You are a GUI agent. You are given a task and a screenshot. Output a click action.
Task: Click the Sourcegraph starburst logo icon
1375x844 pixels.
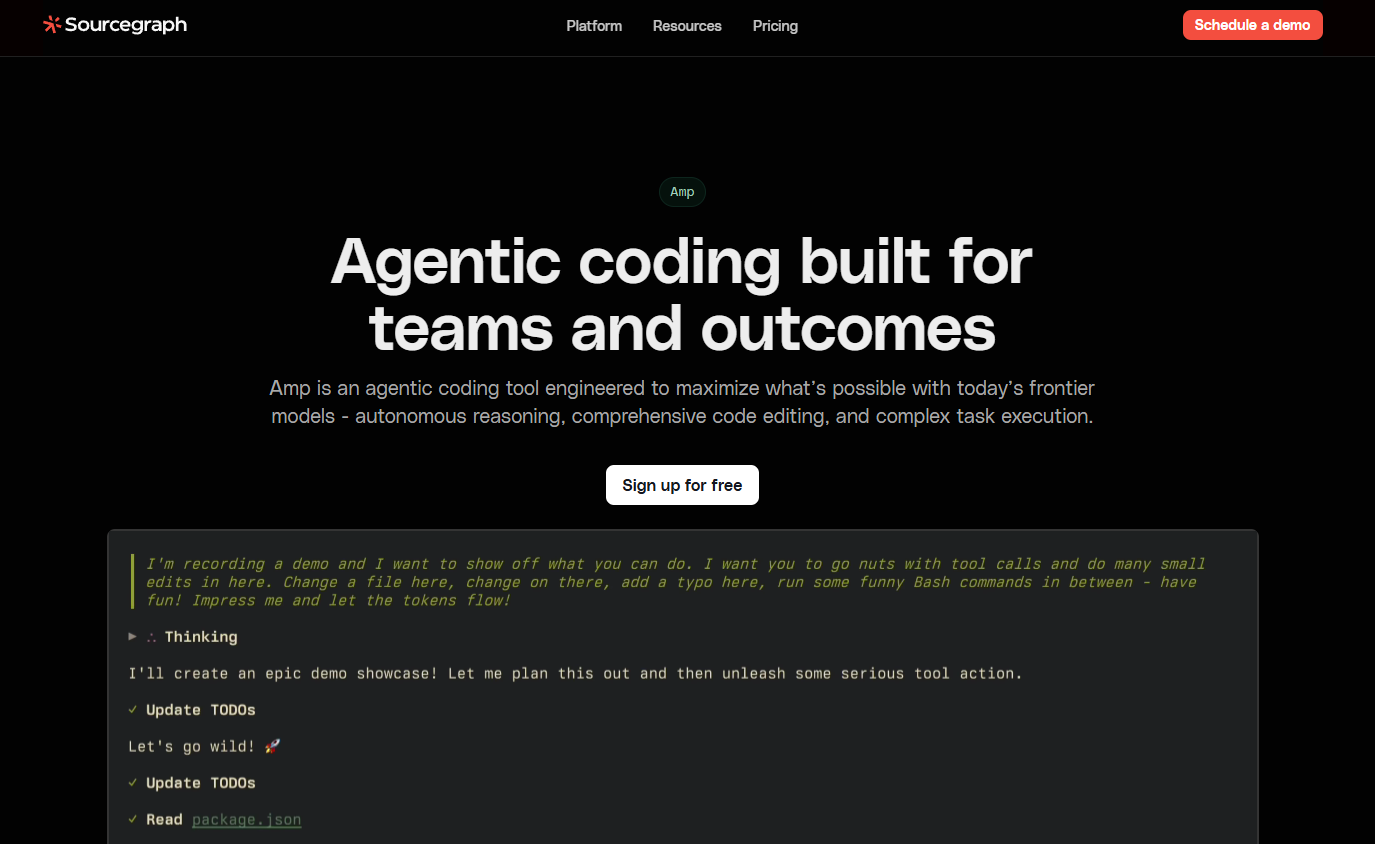(x=52, y=25)
